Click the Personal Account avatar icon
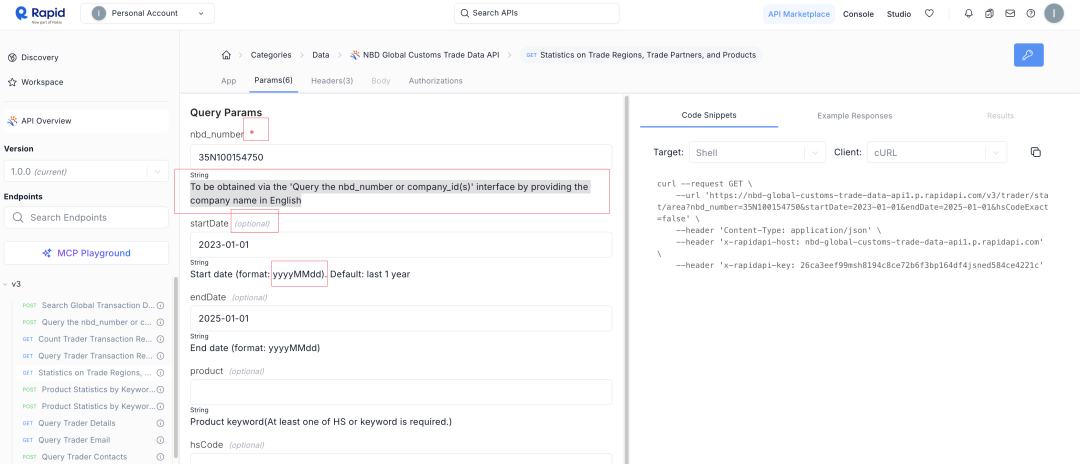 98,13
